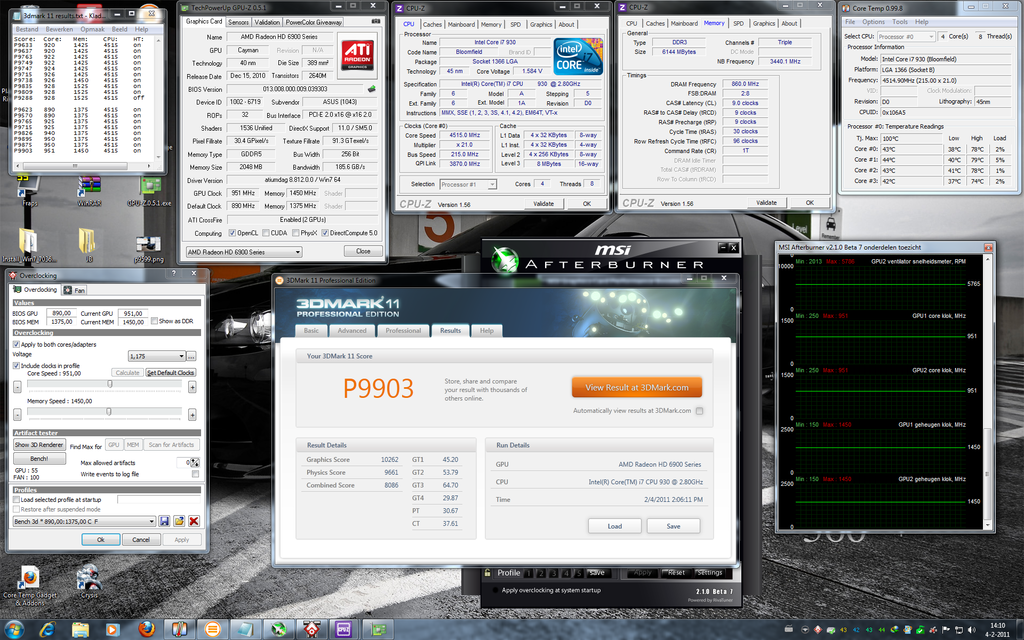
Task: Select the Fan tab icon in Overclocking tool
Action: pyautogui.click(x=67, y=289)
